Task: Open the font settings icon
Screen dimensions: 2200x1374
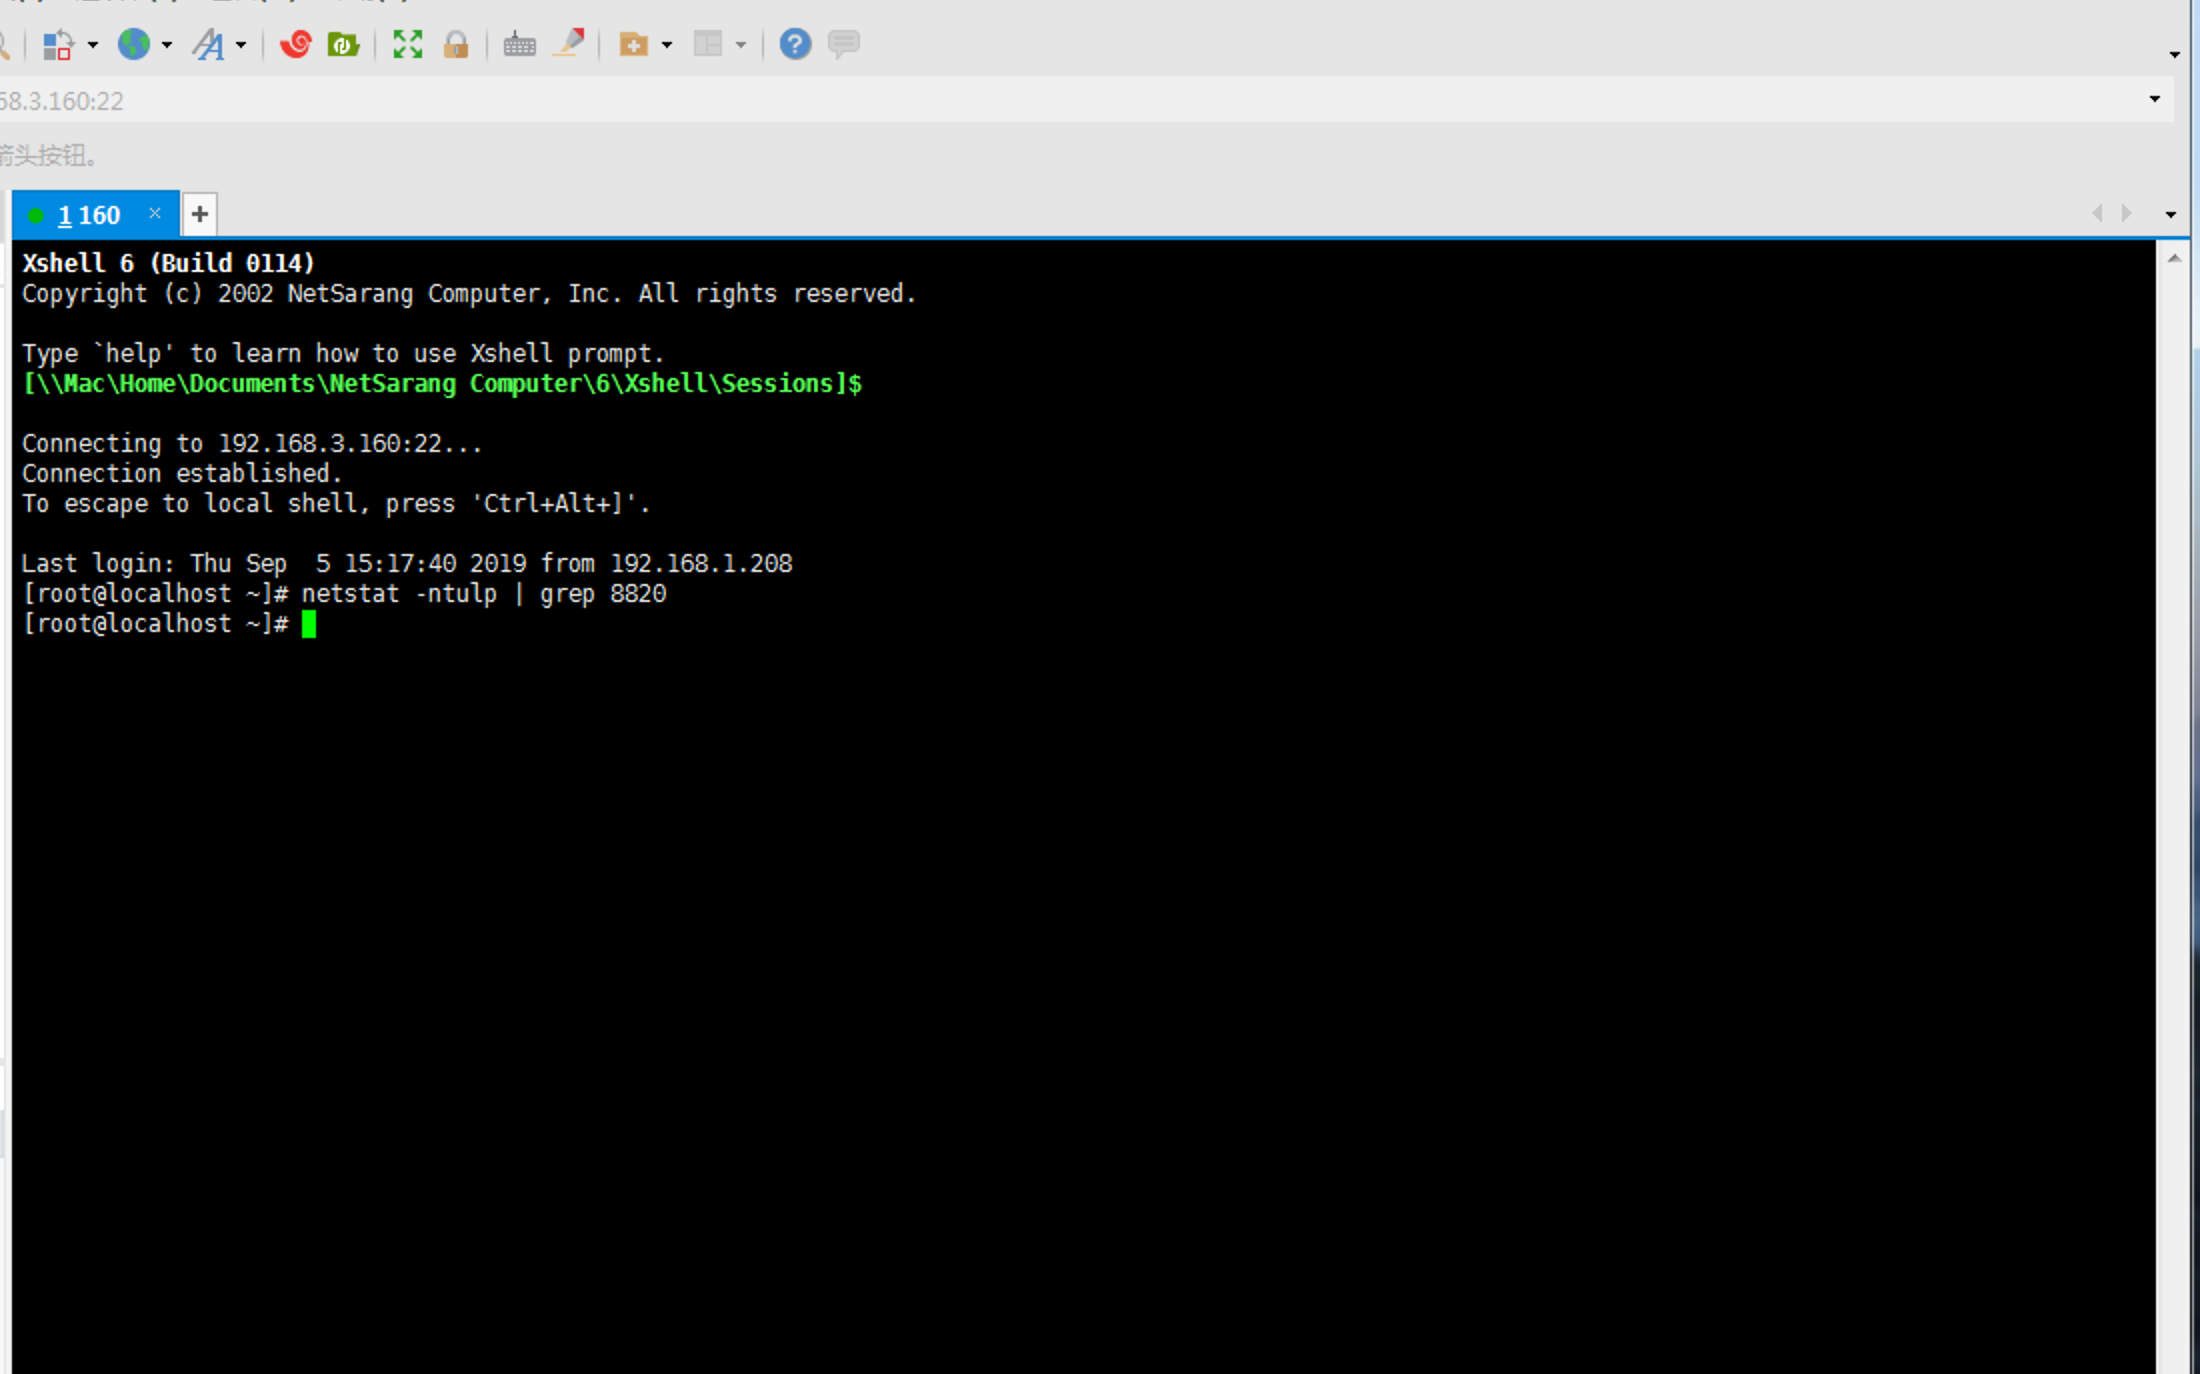Action: pyautogui.click(x=209, y=45)
